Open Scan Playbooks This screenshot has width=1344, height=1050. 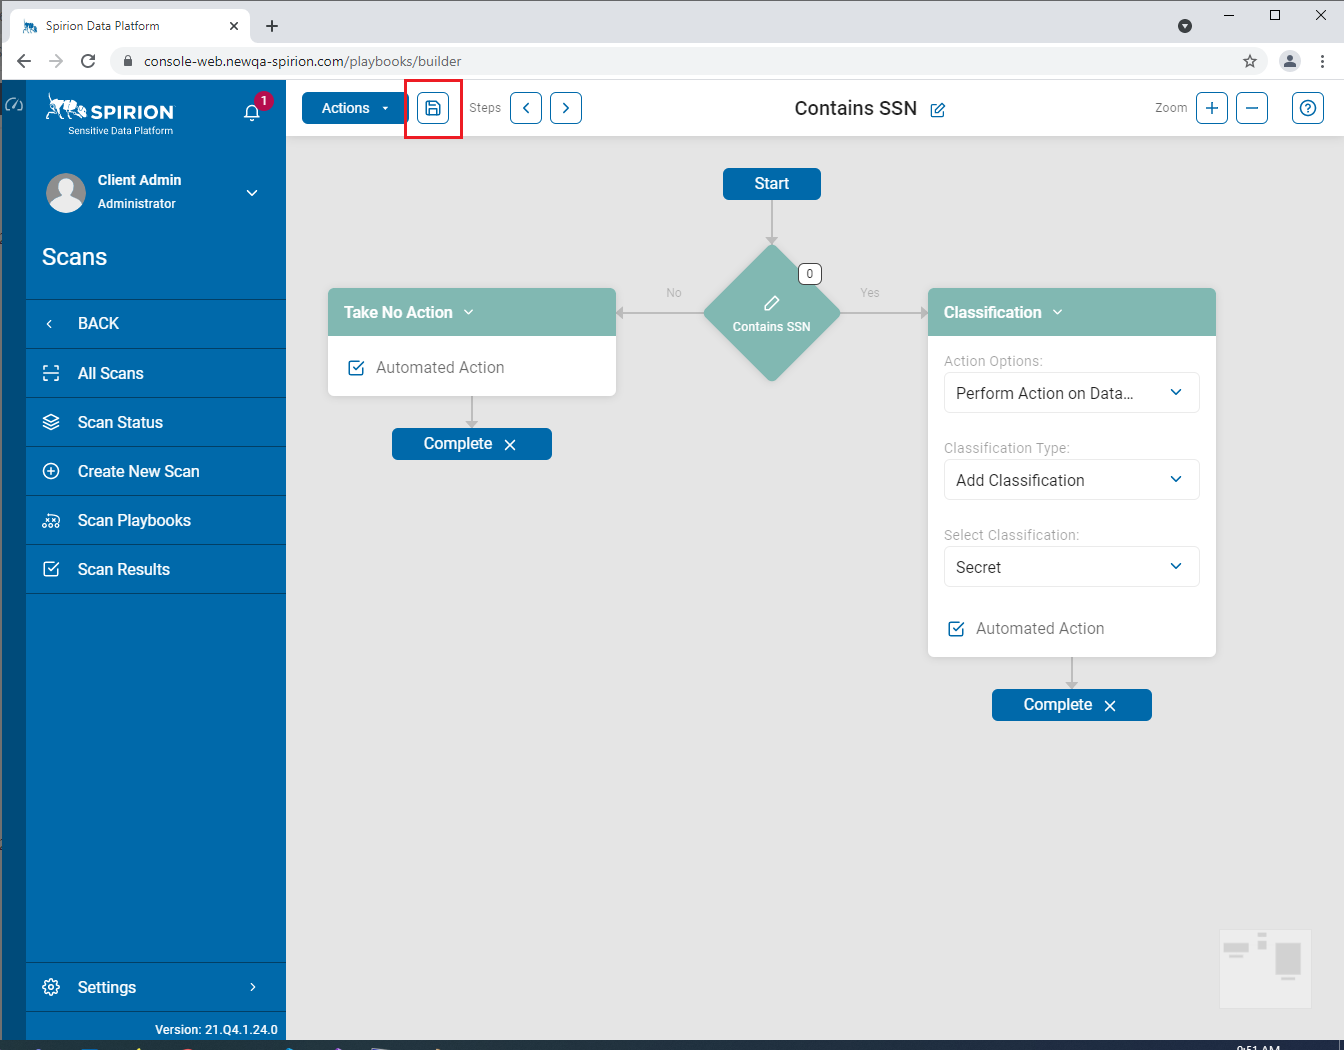(x=156, y=520)
